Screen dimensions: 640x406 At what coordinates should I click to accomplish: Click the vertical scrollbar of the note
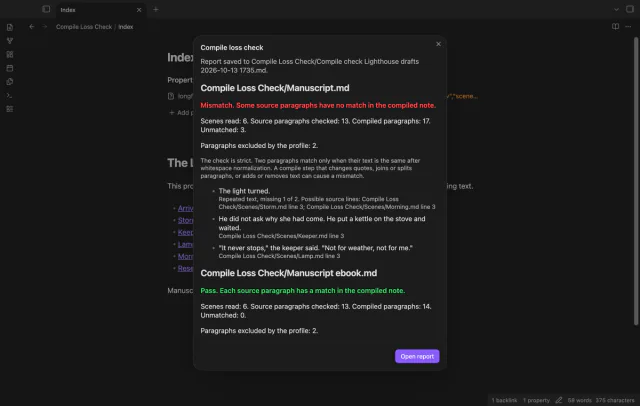pyautogui.click(x=636, y=182)
